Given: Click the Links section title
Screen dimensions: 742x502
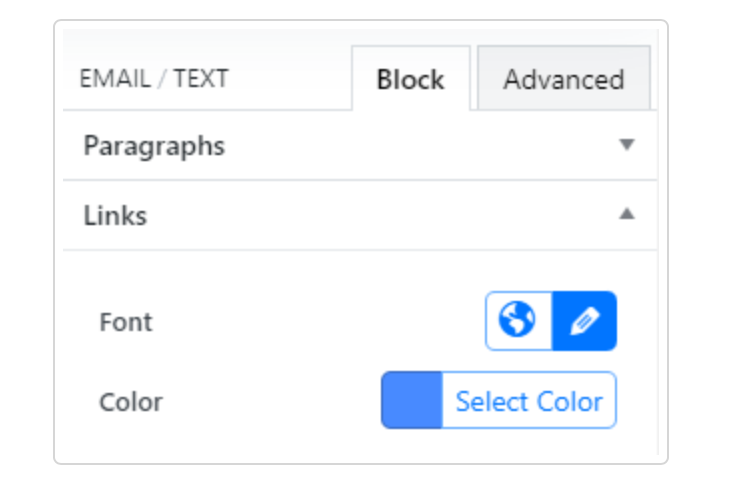Looking at the screenshot, I should point(115,215).
